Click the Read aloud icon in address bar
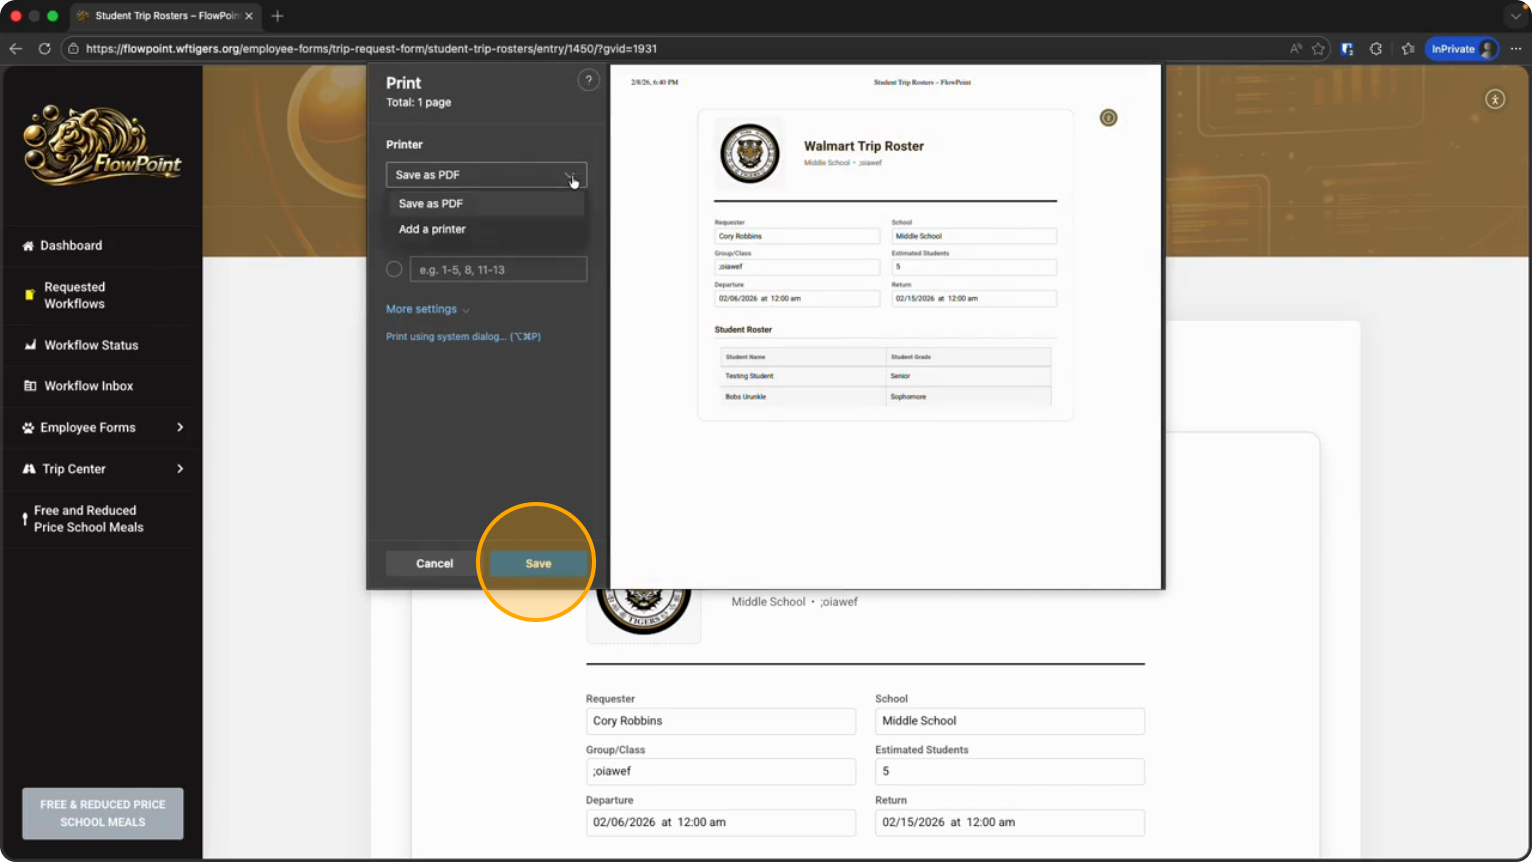This screenshot has width=1532, height=862. click(x=1296, y=48)
